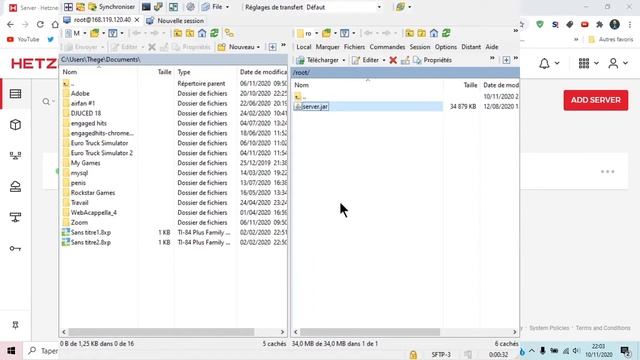
Task: Open the Commandes menu
Action: (387, 47)
